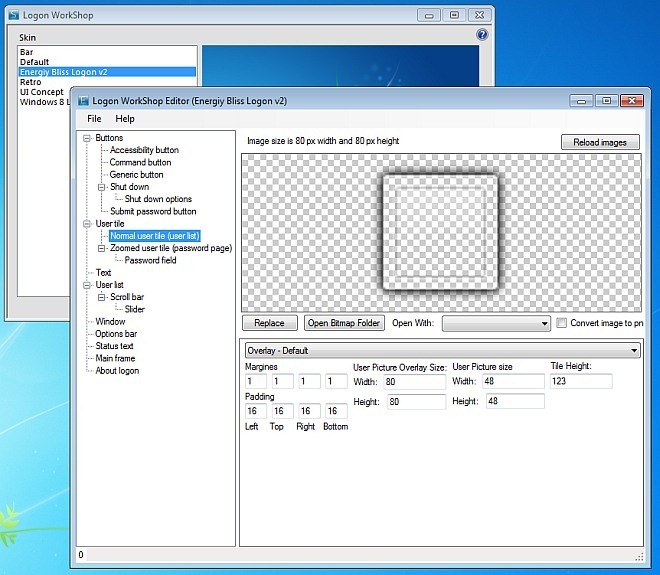660x575 pixels.
Task: Click the Tile Height input field
Action: [x=581, y=381]
